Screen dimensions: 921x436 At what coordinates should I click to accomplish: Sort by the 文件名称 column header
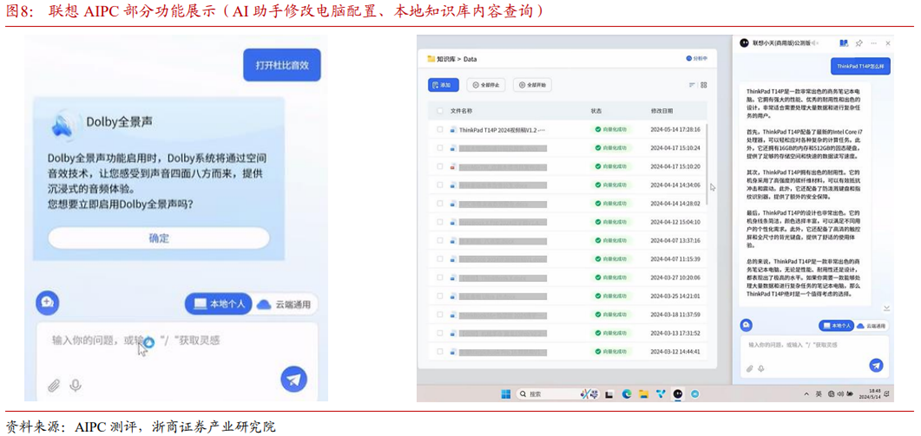[461, 110]
